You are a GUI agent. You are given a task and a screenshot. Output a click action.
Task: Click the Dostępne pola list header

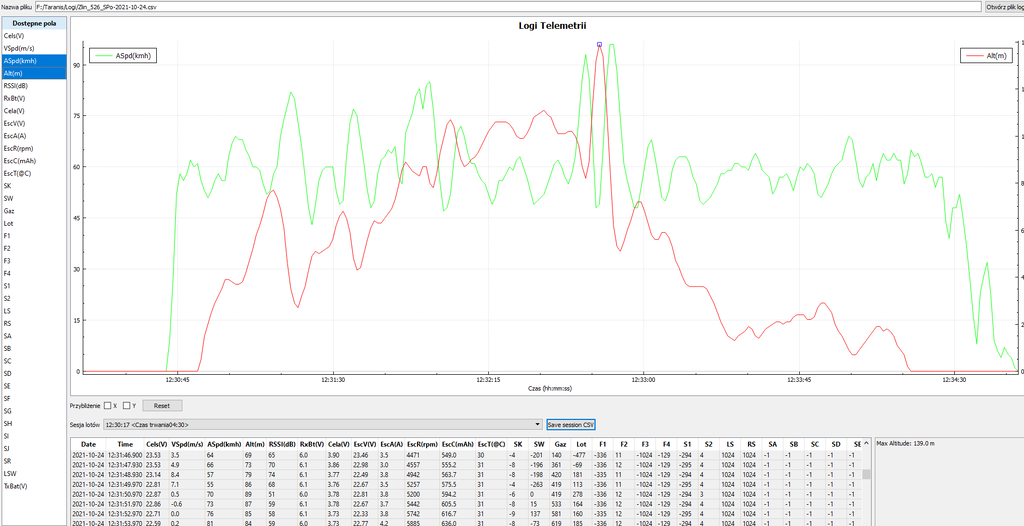pyautogui.click(x=34, y=22)
